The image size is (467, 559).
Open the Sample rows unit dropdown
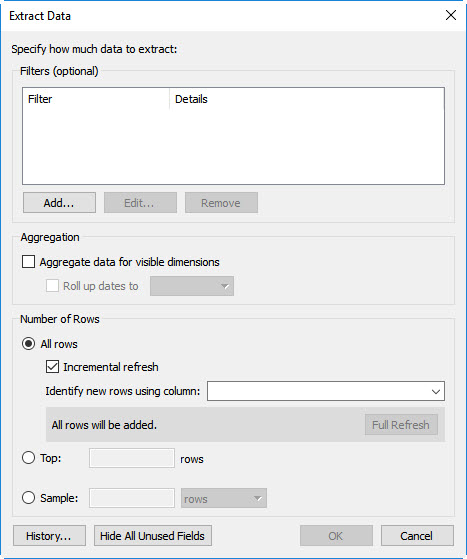pos(224,498)
